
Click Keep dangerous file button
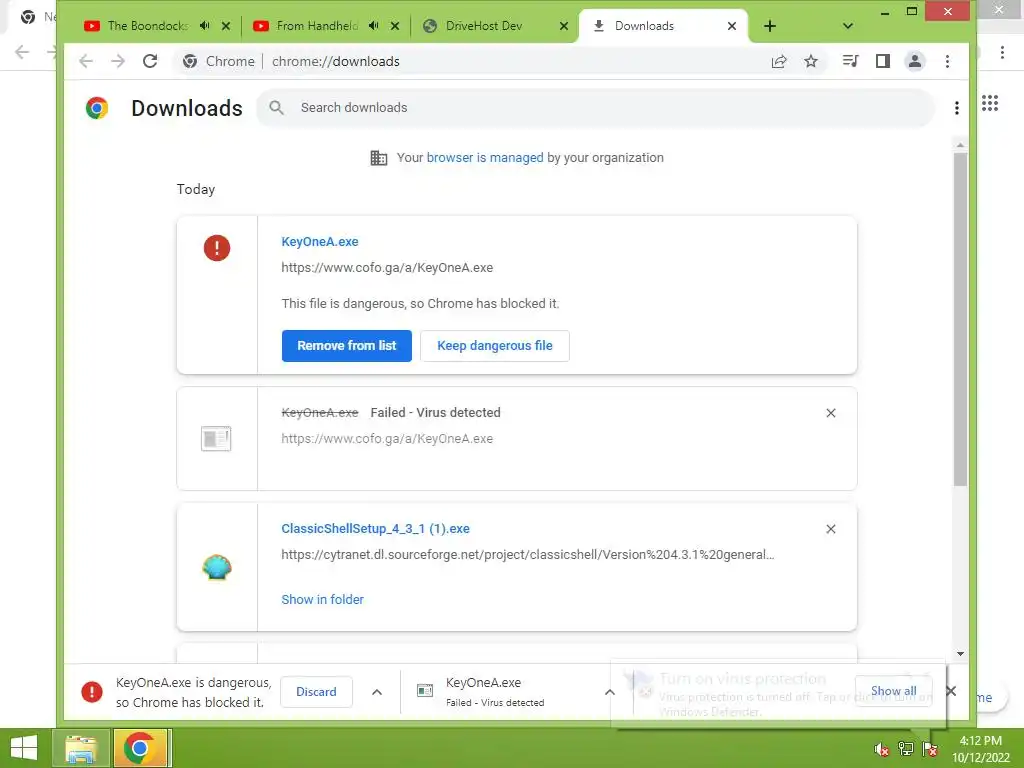pos(494,345)
